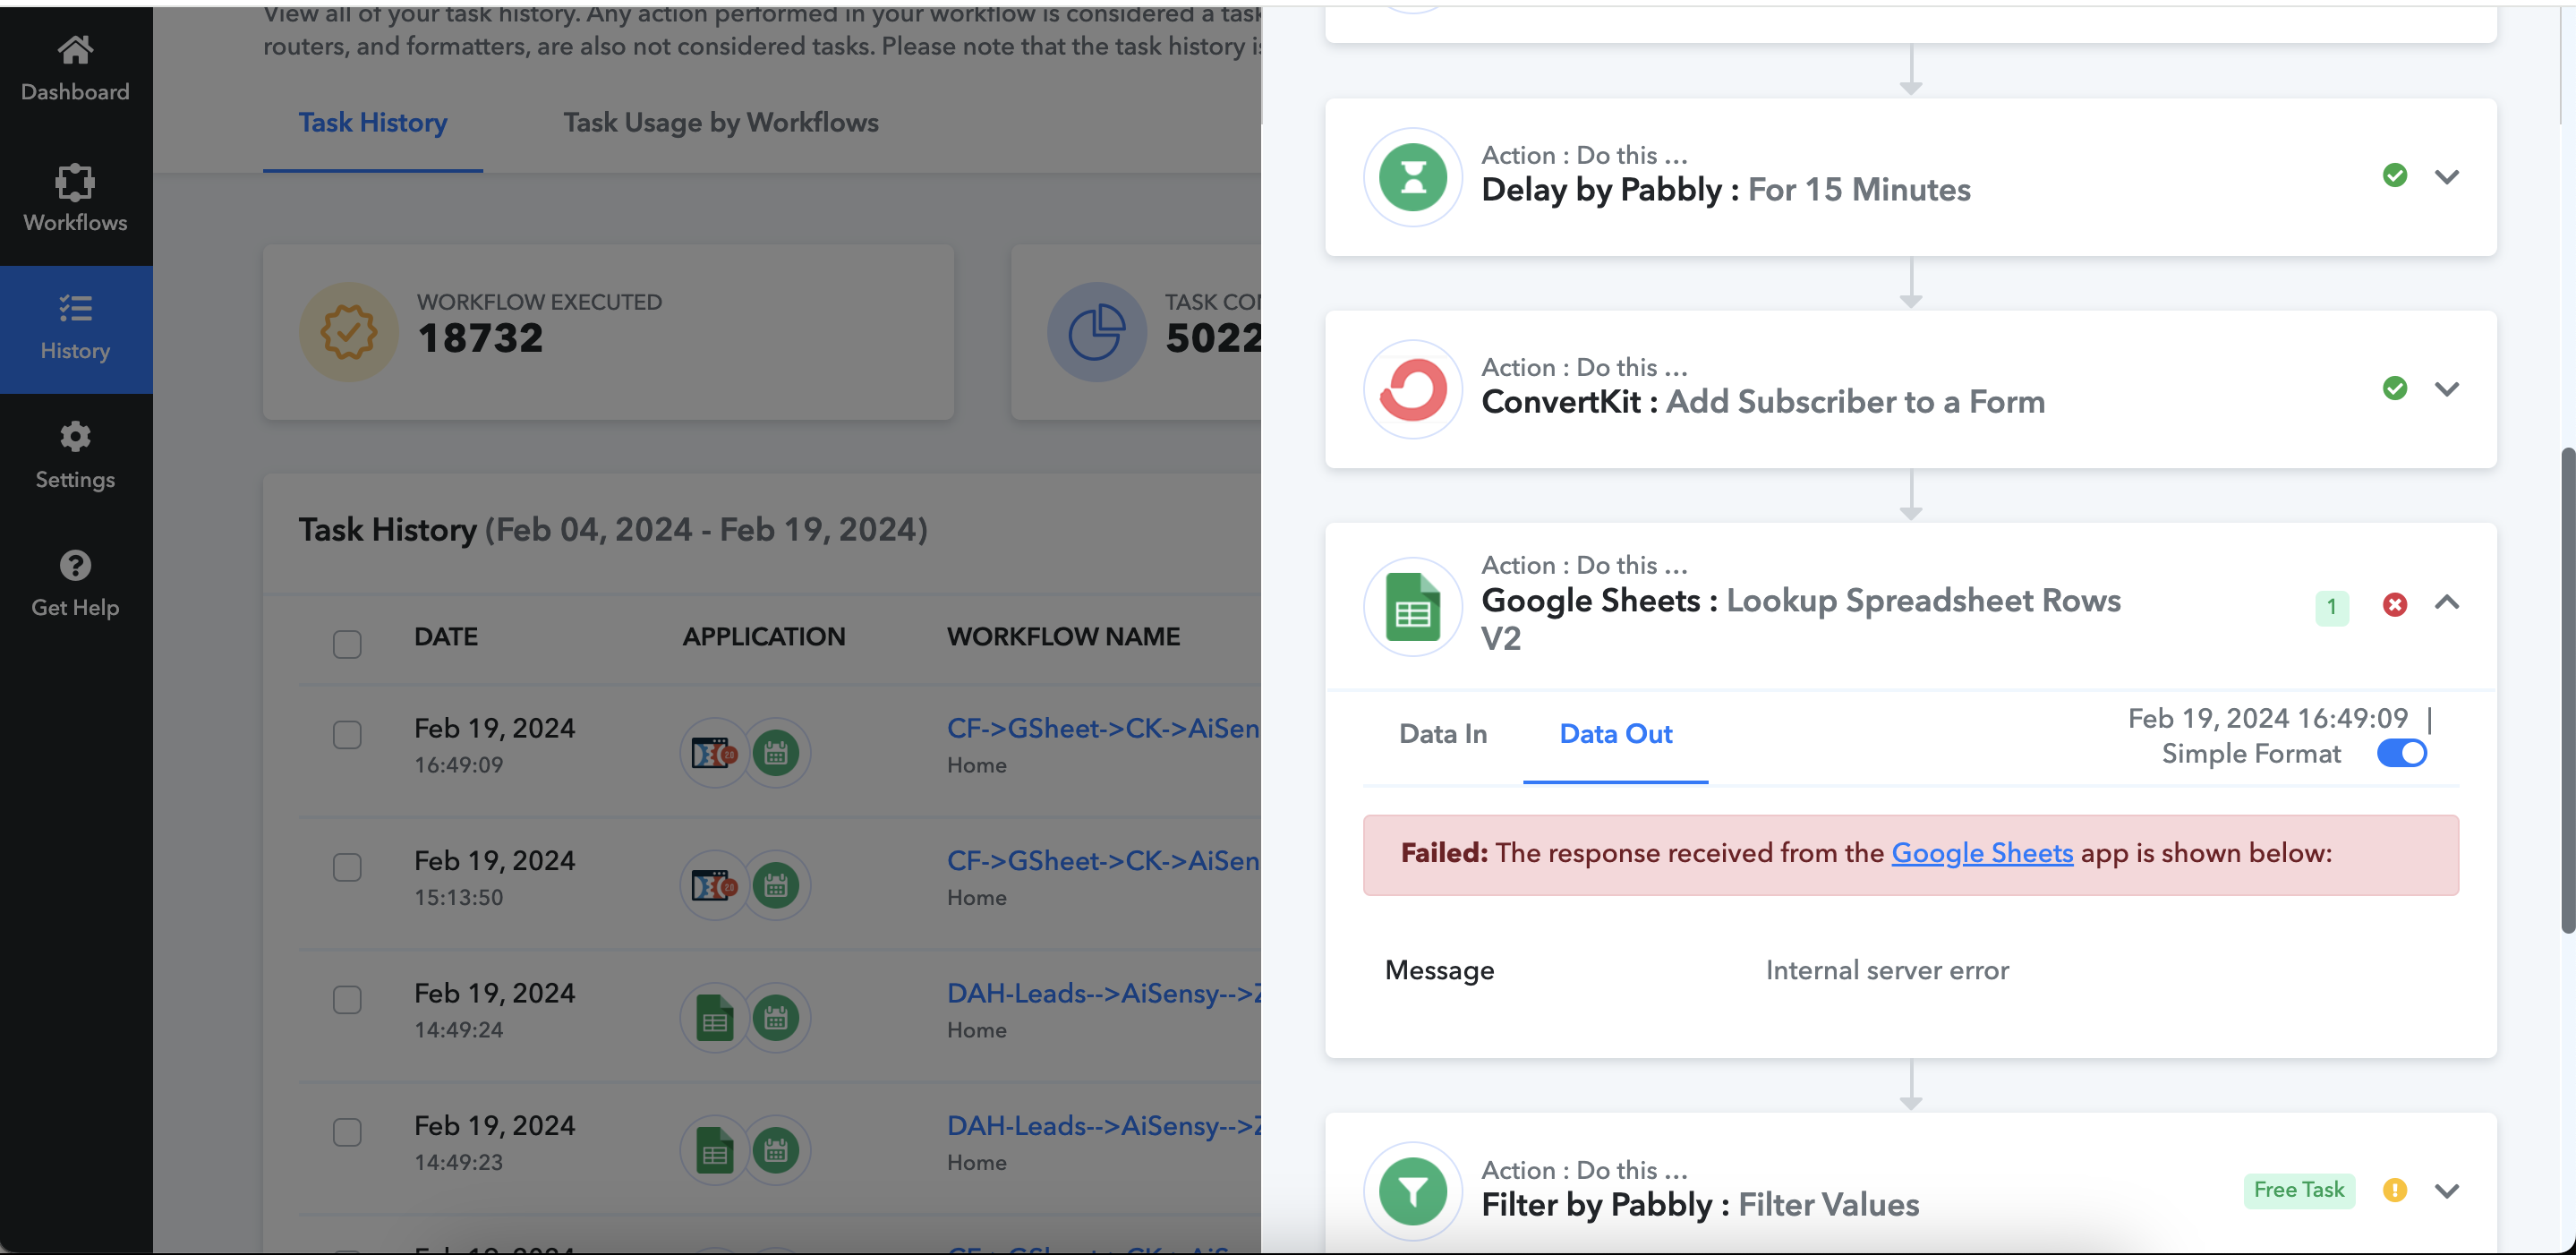
Task: Click green success check on ConvertKit step
Action: (x=2394, y=388)
